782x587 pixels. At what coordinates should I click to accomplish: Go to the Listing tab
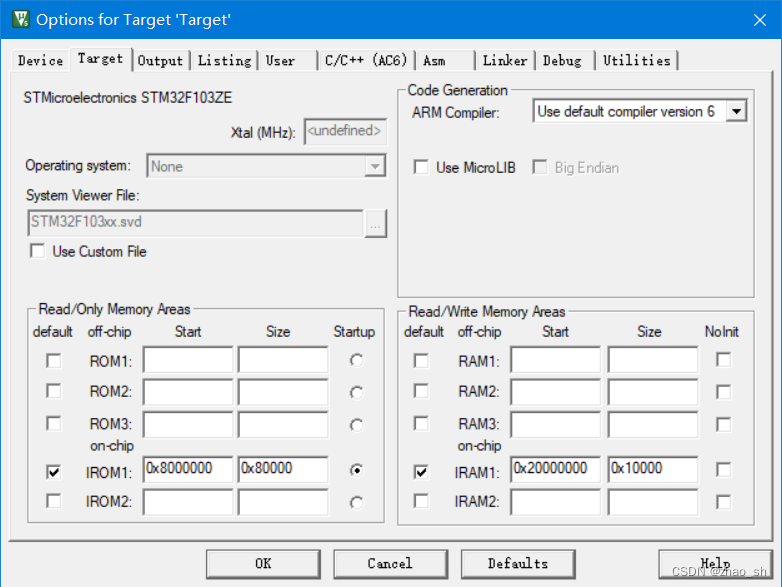[x=224, y=61]
